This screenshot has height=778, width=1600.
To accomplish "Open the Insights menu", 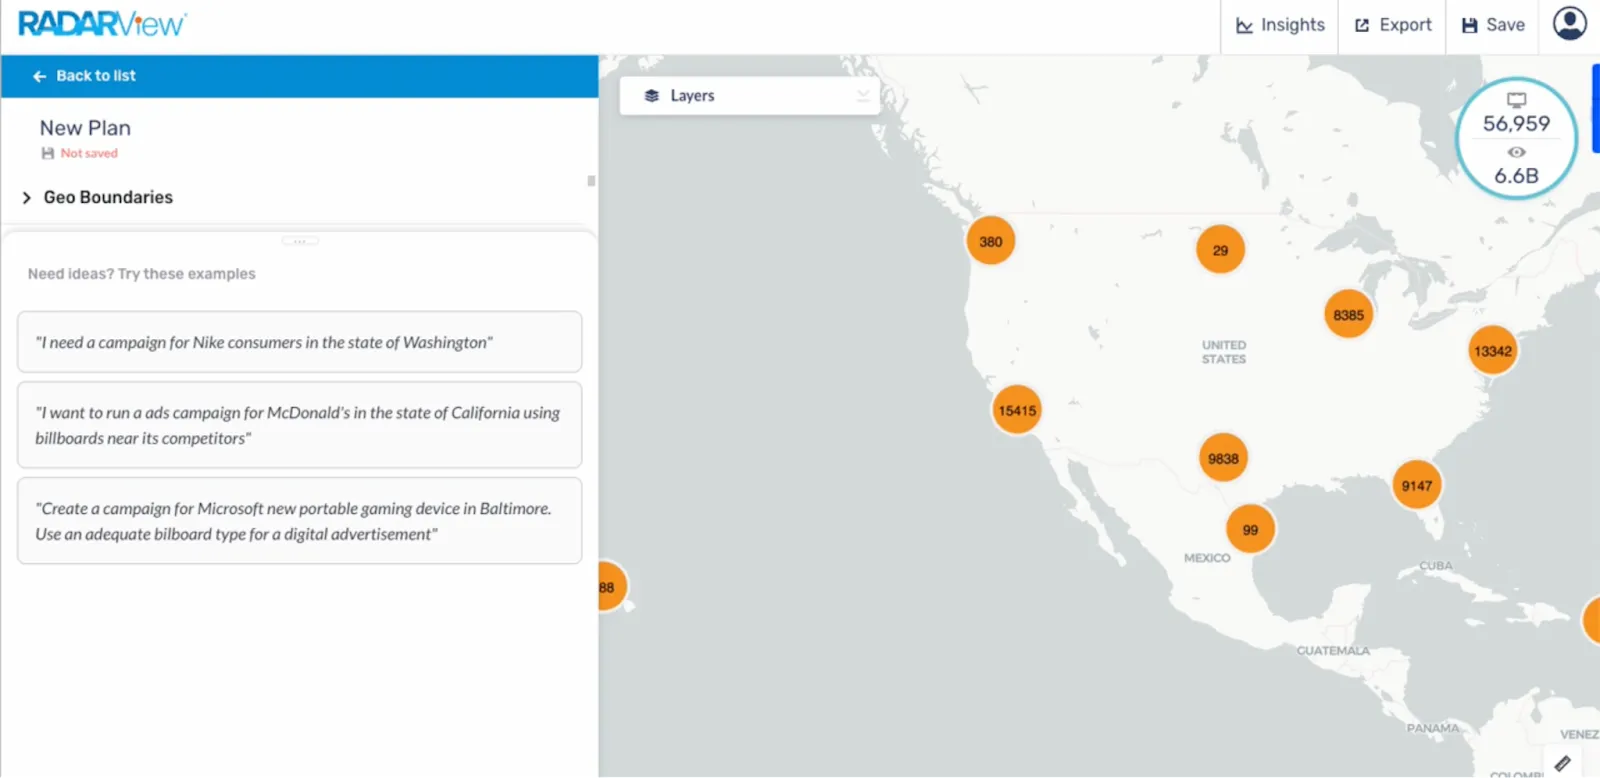I will 1280,25.
